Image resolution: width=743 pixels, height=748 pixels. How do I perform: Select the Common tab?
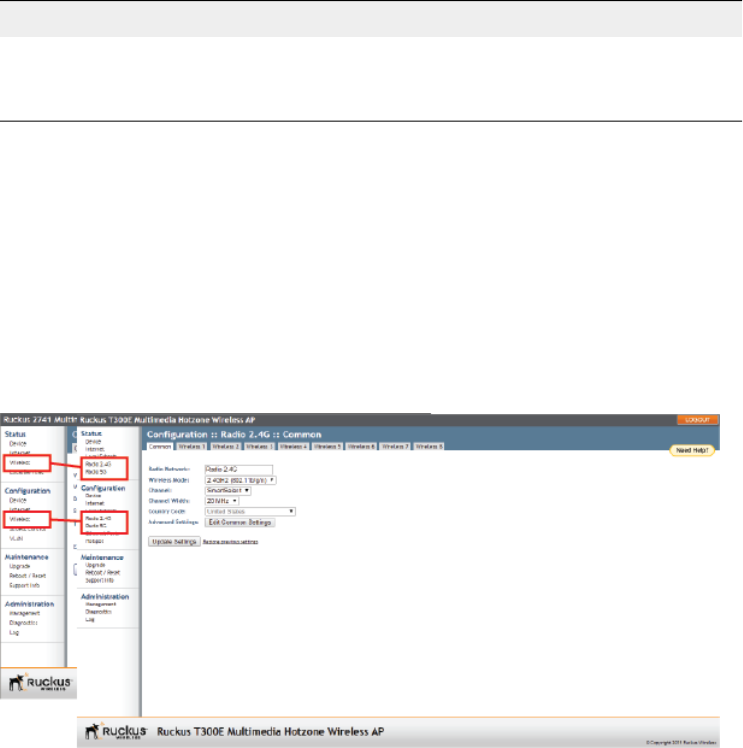160,447
